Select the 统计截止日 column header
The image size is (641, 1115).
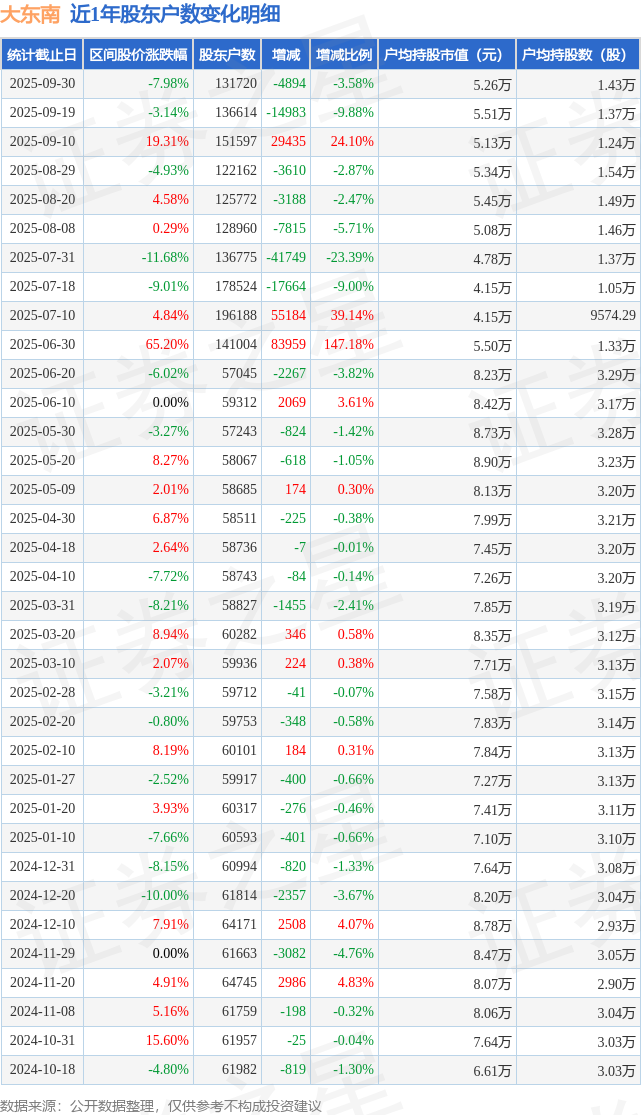[x=41, y=55]
